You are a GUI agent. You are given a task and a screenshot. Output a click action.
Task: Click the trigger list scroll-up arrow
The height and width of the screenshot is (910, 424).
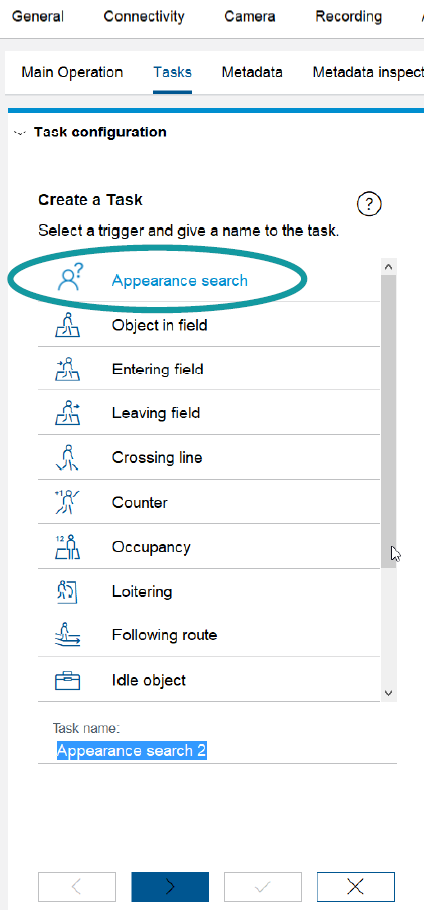pyautogui.click(x=389, y=267)
